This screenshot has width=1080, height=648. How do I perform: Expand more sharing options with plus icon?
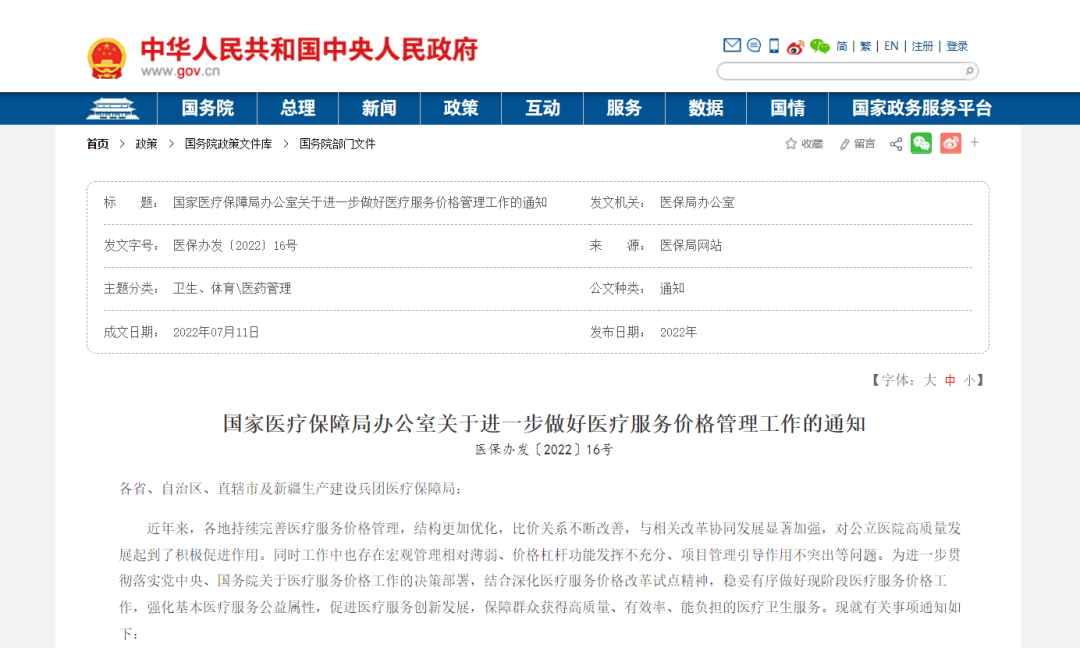[x=974, y=143]
